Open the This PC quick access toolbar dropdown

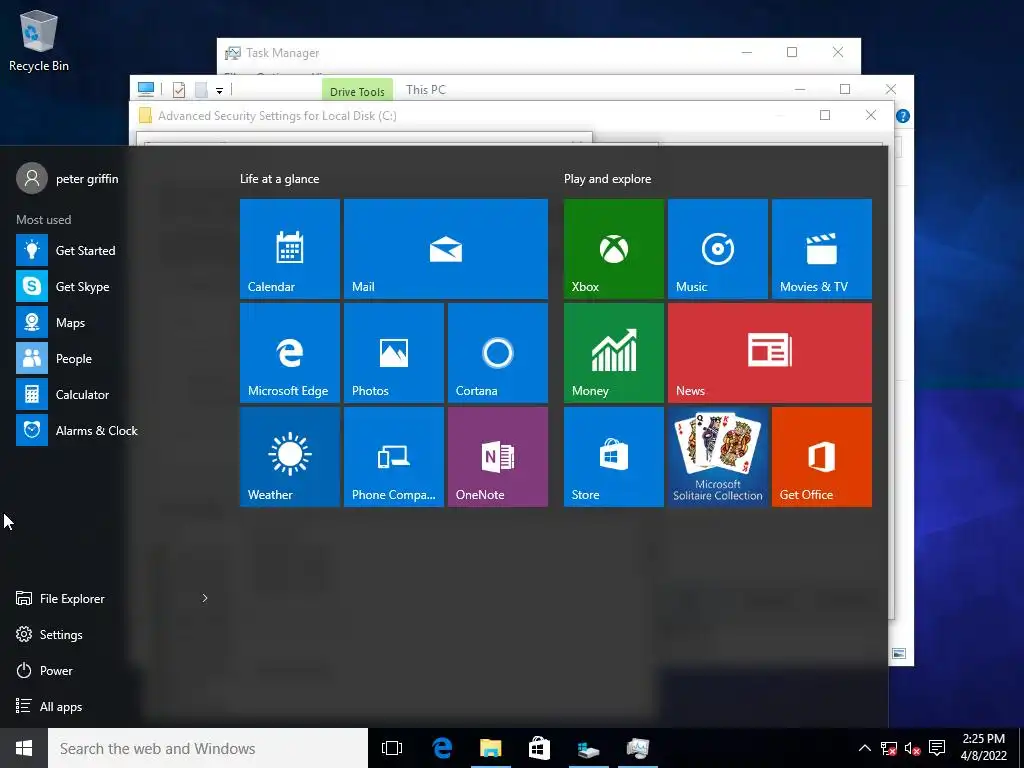[219, 91]
